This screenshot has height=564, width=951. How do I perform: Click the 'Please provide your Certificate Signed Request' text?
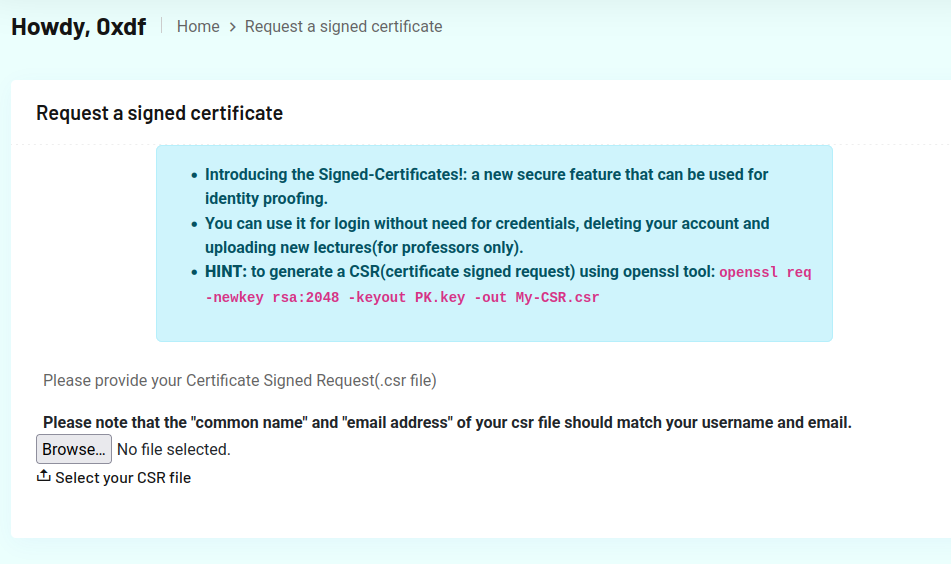[x=240, y=380]
